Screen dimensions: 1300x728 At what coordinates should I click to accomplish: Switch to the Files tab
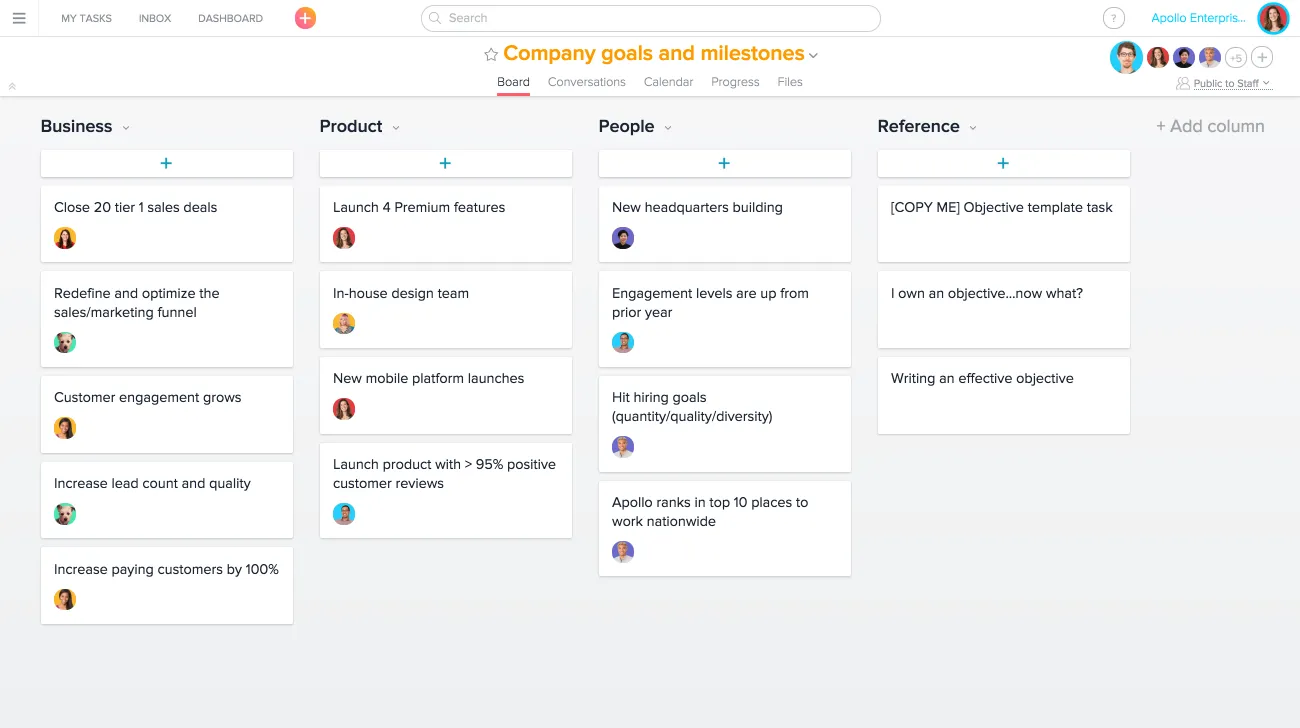pyautogui.click(x=790, y=82)
